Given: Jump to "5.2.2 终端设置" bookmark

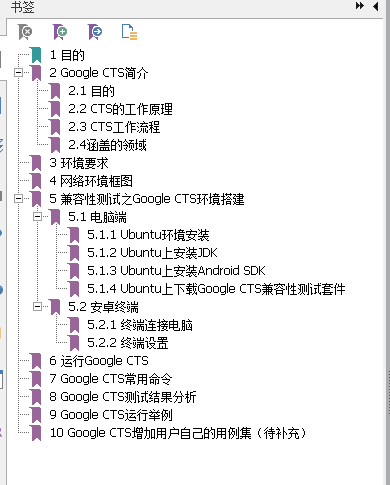Looking at the screenshot, I should pyautogui.click(x=128, y=343).
